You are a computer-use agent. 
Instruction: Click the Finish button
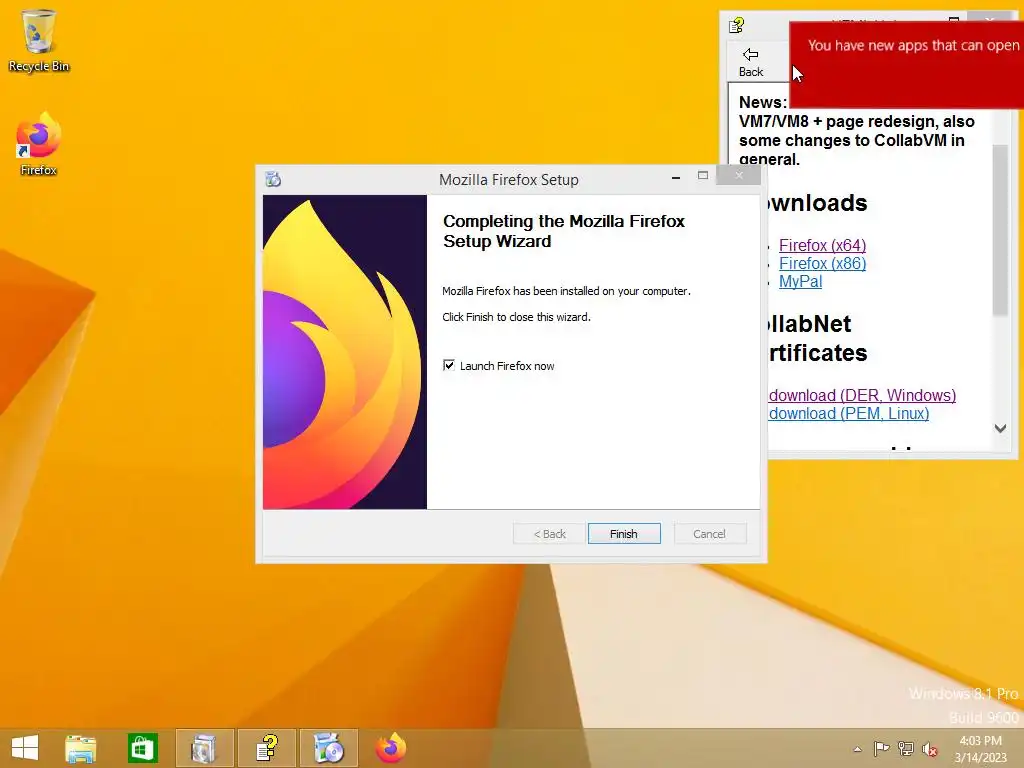tap(624, 534)
